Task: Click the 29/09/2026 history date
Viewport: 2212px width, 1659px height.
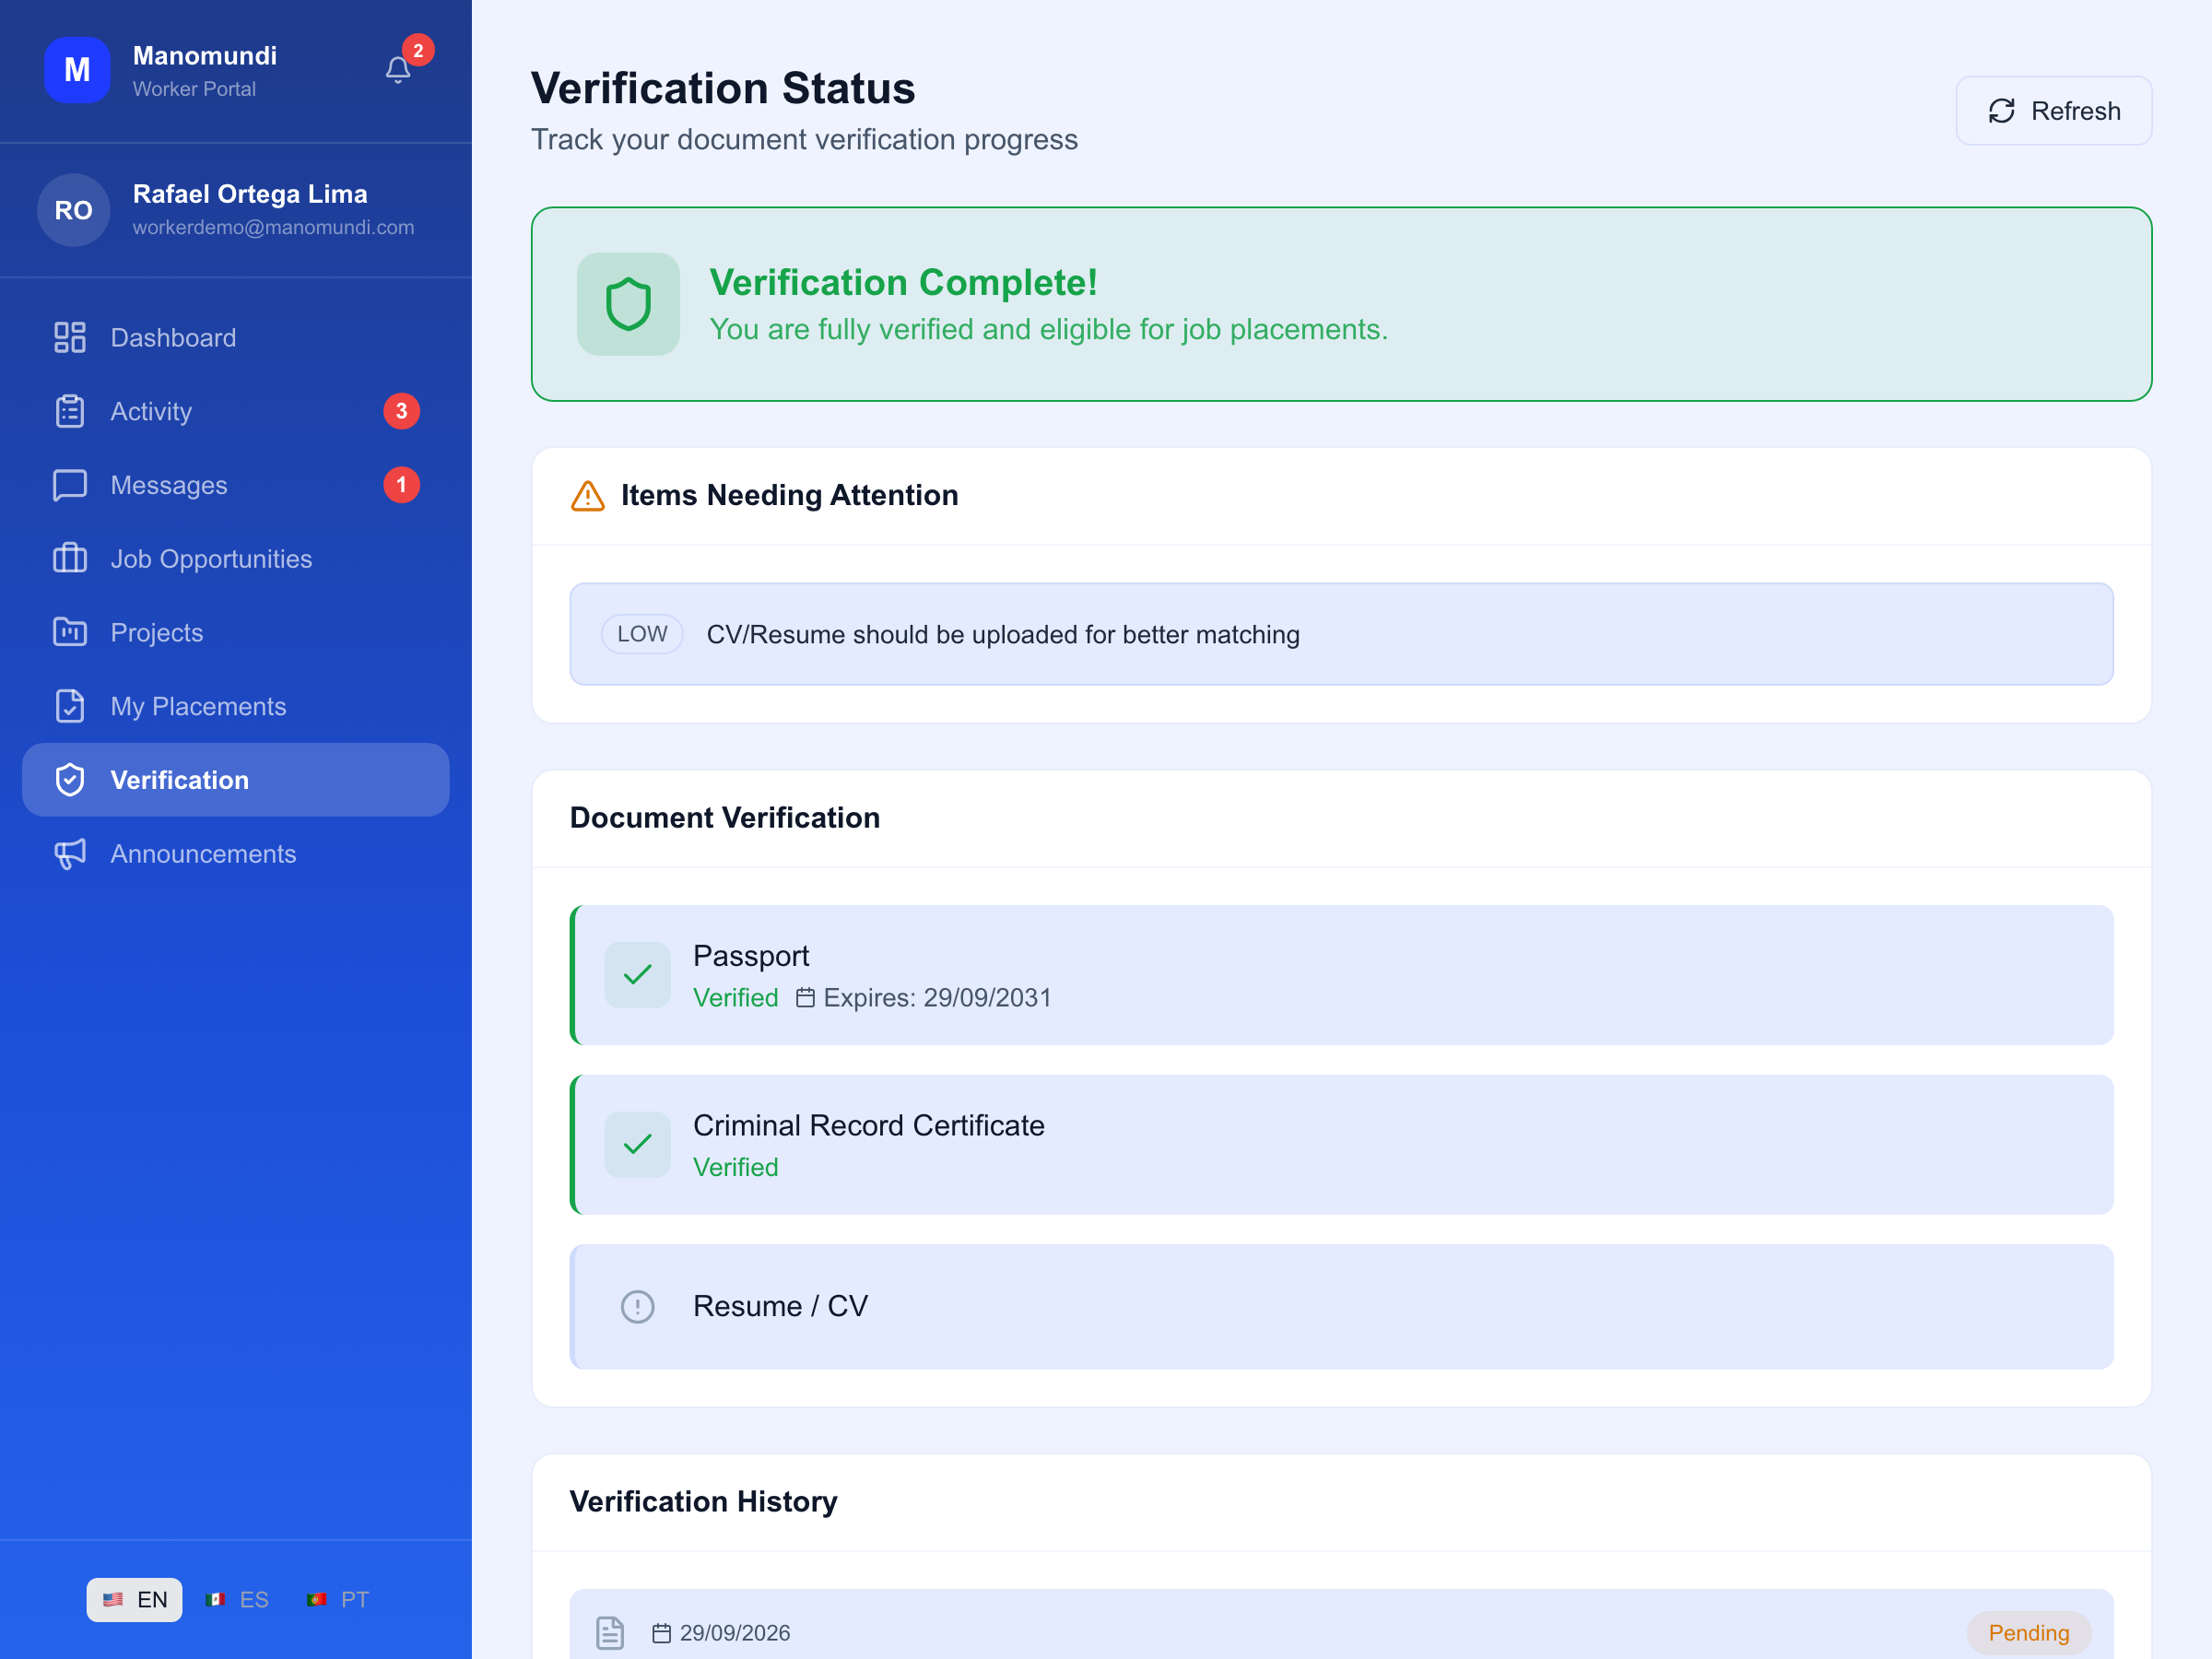Action: 735,1633
